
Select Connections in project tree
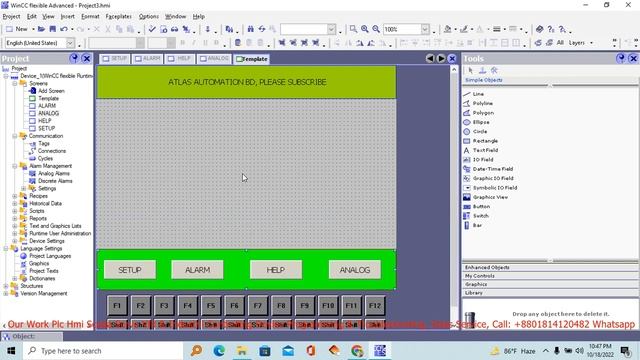pyautogui.click(x=47, y=151)
